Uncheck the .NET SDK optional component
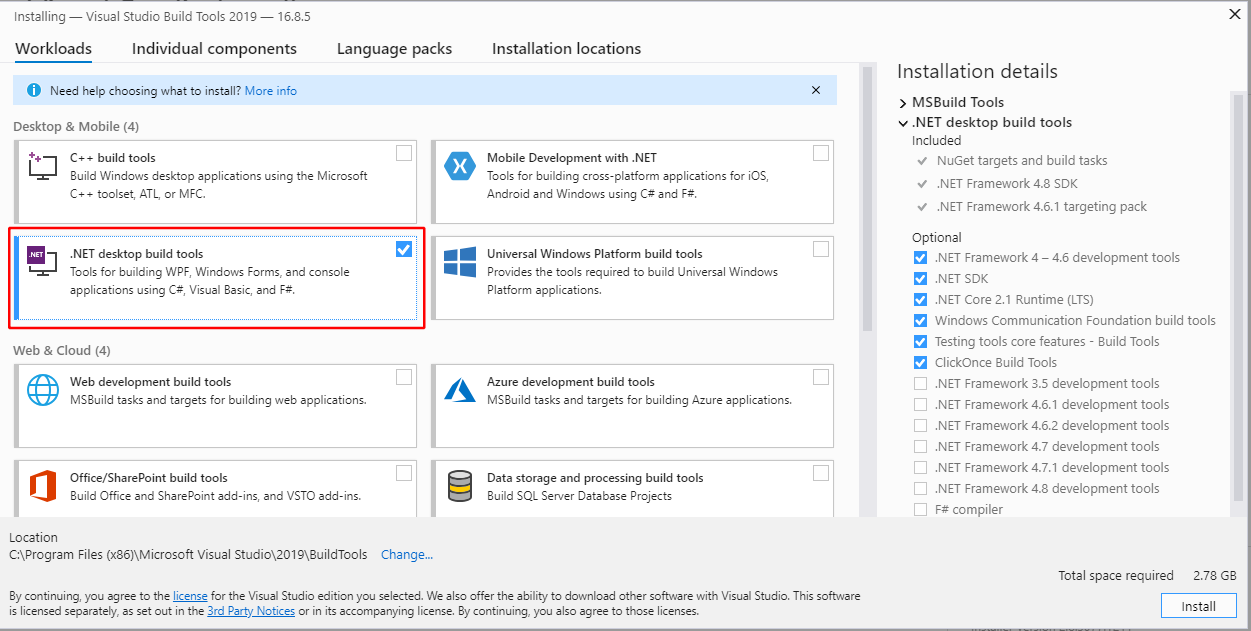This screenshot has height=631, width=1251. point(920,279)
